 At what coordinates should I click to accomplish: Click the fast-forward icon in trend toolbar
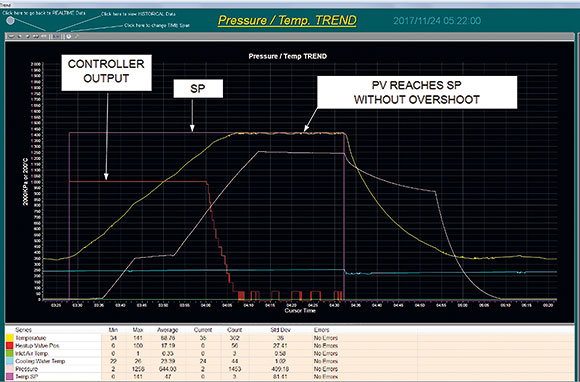pos(36,36)
